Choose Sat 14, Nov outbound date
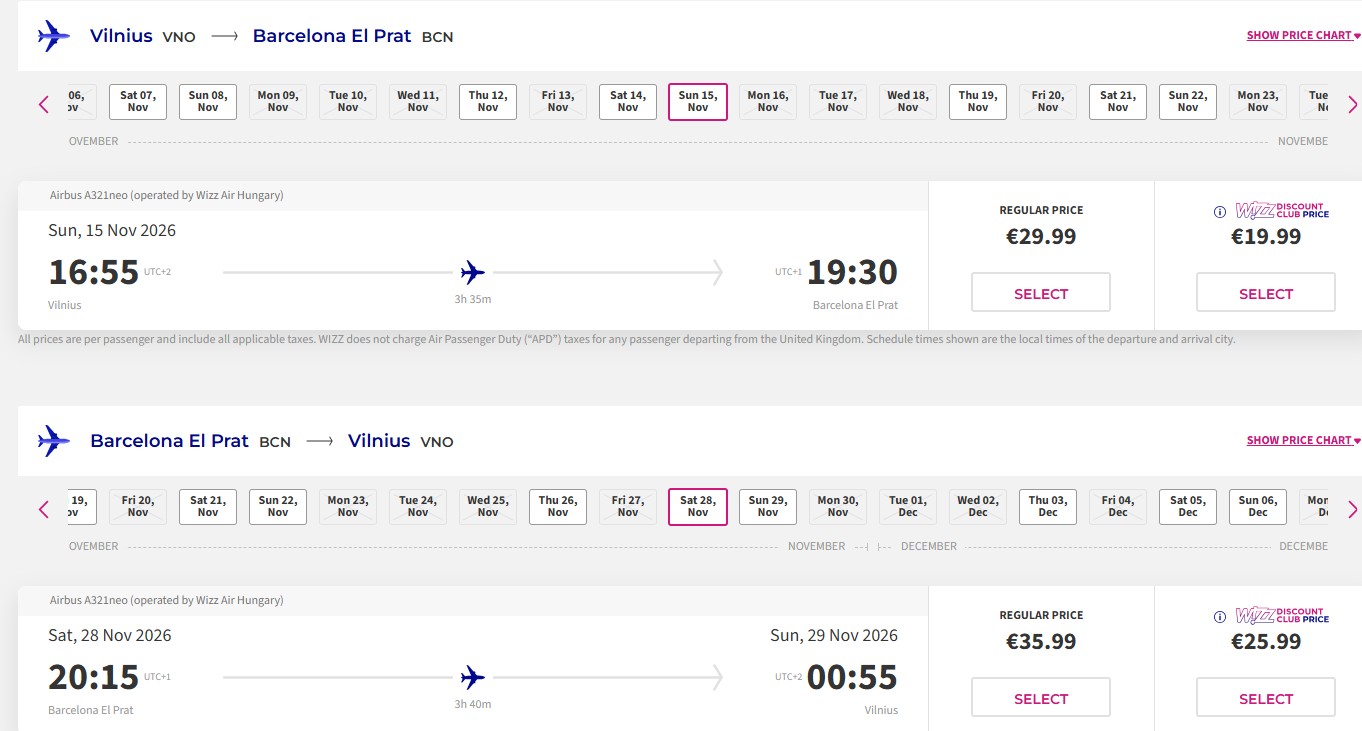Screen dimensions: 1362x731 tap(628, 102)
